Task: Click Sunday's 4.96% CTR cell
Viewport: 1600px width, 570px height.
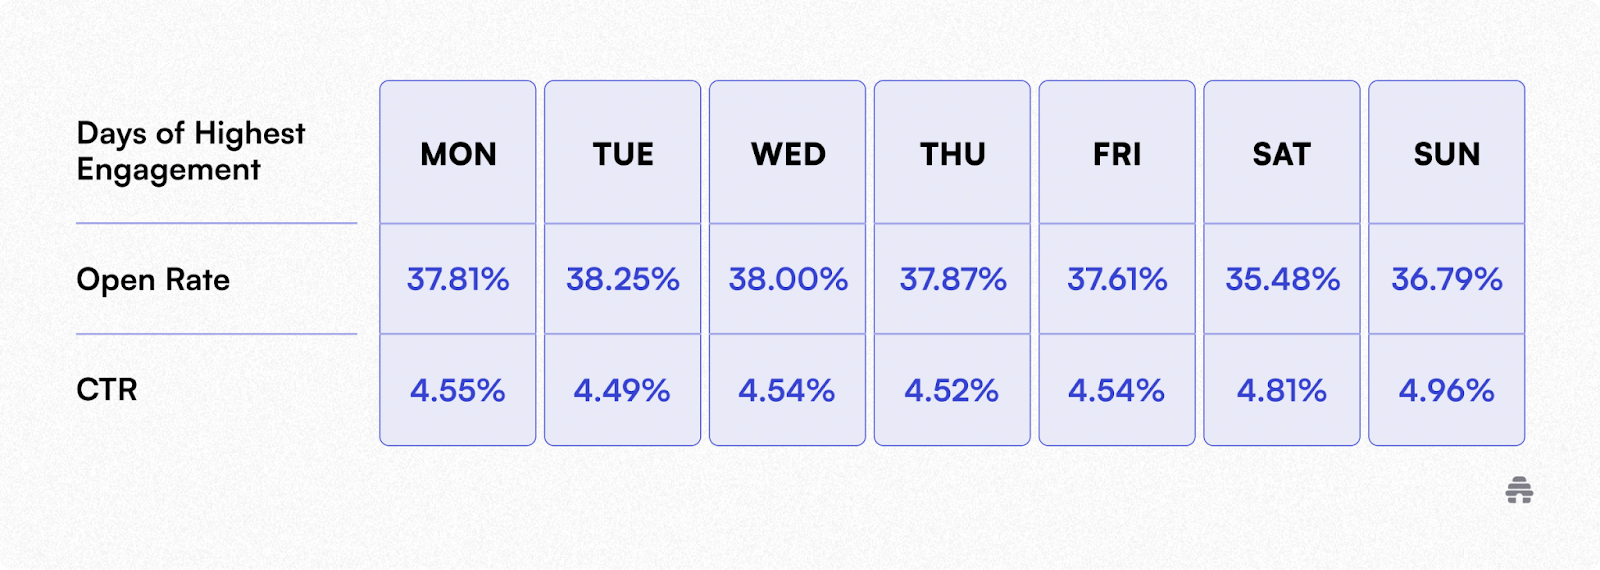Action: (x=1447, y=390)
